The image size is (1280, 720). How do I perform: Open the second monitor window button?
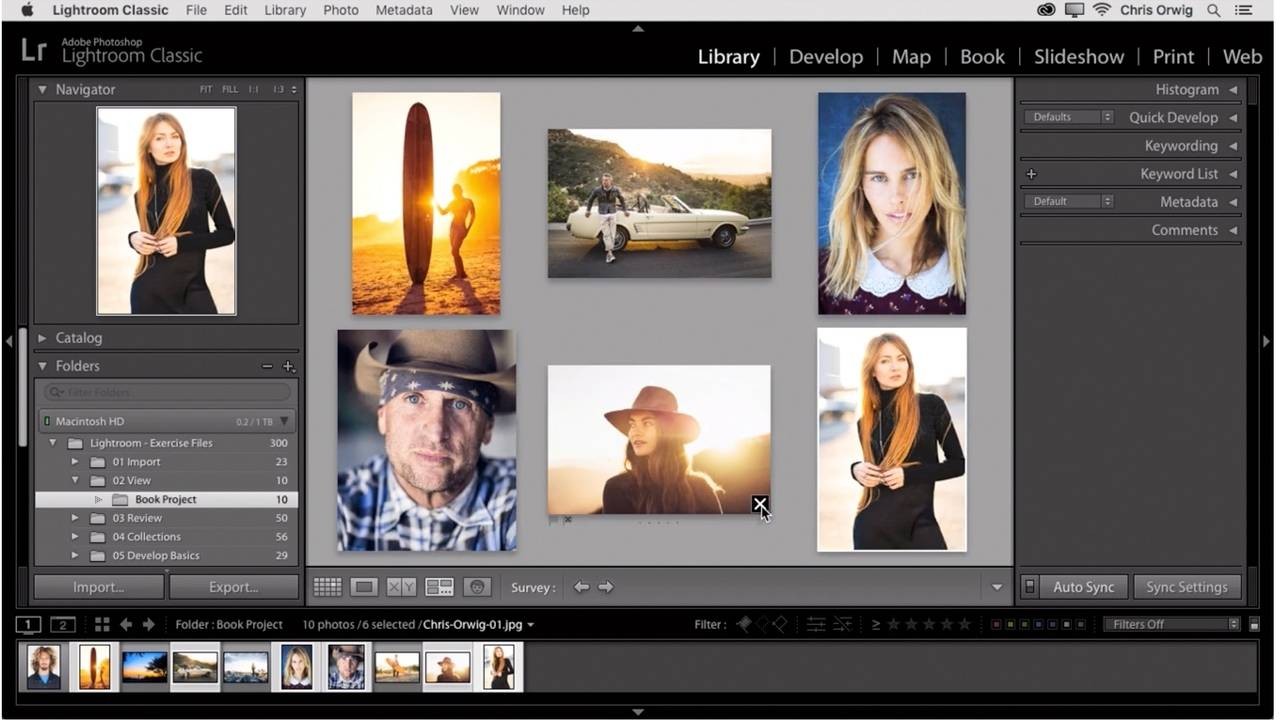point(62,624)
